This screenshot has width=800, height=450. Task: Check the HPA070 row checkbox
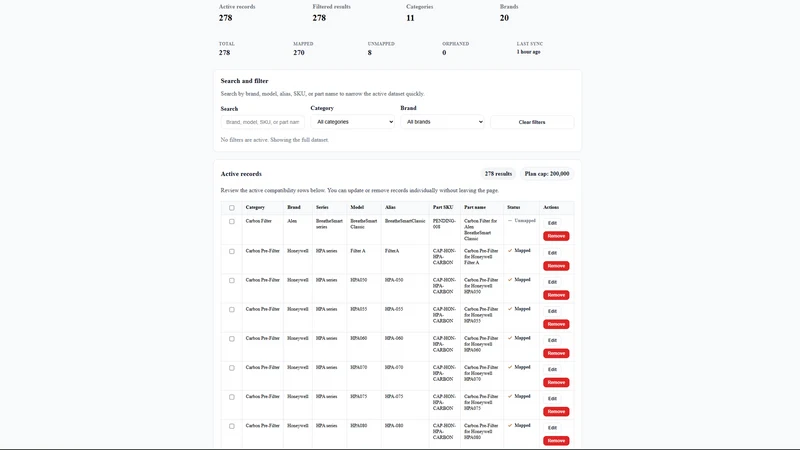point(232,367)
